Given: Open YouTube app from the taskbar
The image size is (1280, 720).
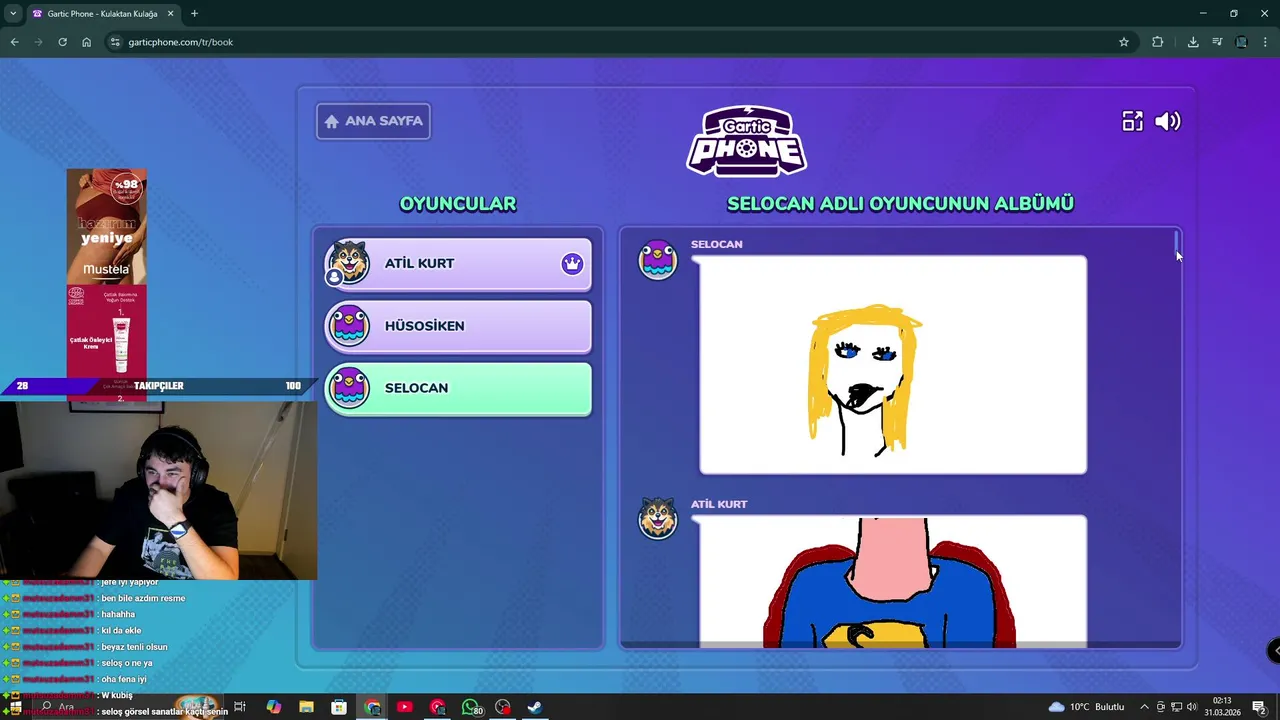Looking at the screenshot, I should [404, 707].
